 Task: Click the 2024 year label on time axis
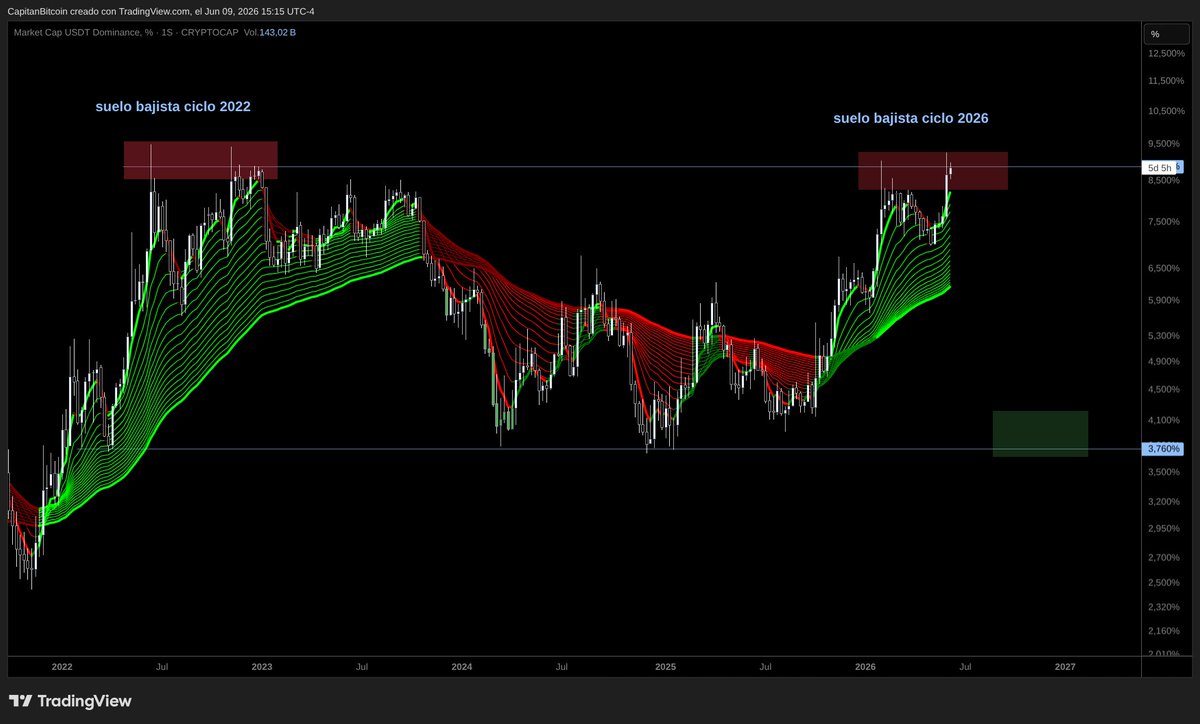click(462, 667)
